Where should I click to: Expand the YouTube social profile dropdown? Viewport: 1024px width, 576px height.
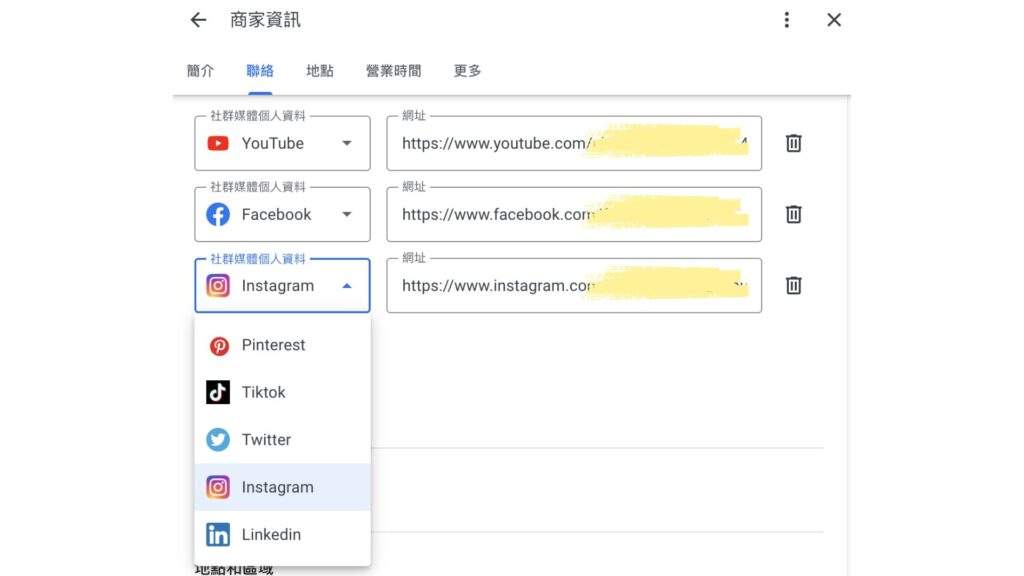click(282, 143)
